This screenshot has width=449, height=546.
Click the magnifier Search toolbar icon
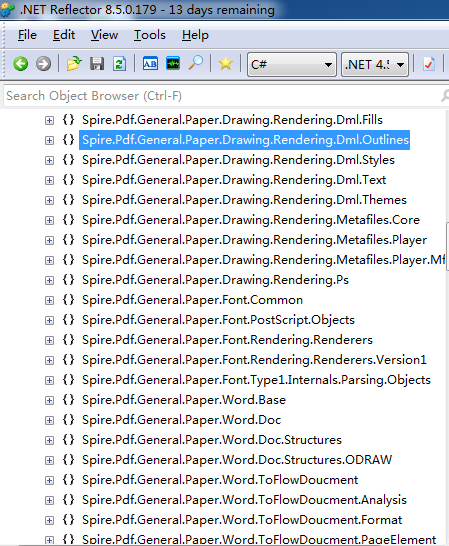[x=195, y=63]
